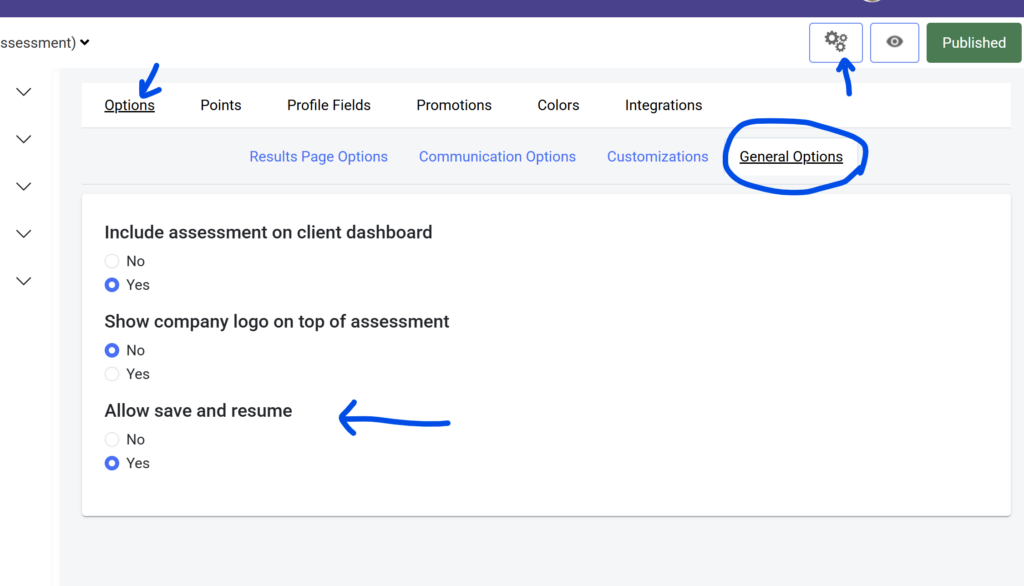This screenshot has width=1024, height=586.
Task: Switch to the Options tab
Action: (129, 105)
